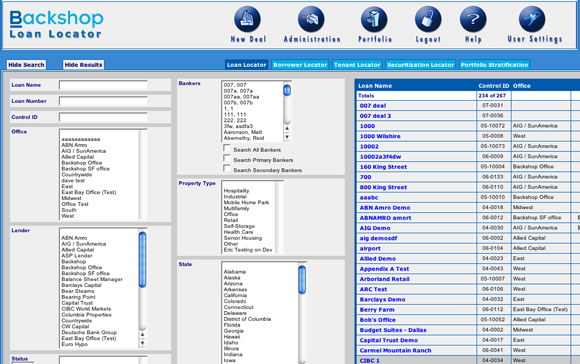Open the ABN Amro Demo loan
This screenshot has width=580, height=364.
[385, 208]
